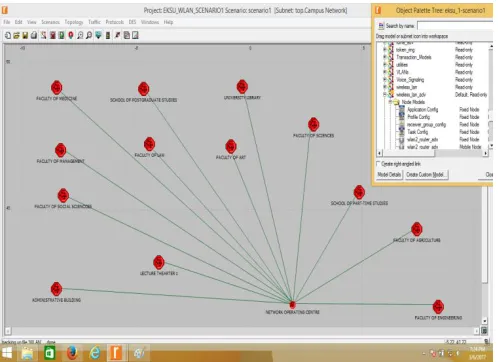Image resolution: width=498 pixels, height=362 pixels.
Task: Collapse the Node Models folder
Action: tap(390, 102)
